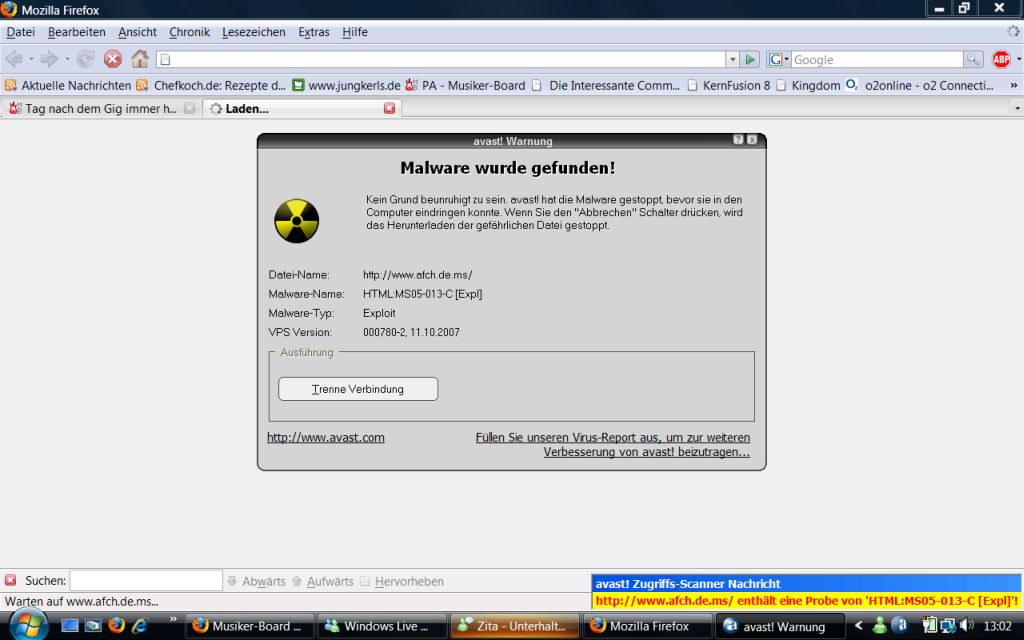Viewport: 1024px width, 640px height.
Task: Click the radiation warning symbol in avast dialog
Action: tap(296, 221)
